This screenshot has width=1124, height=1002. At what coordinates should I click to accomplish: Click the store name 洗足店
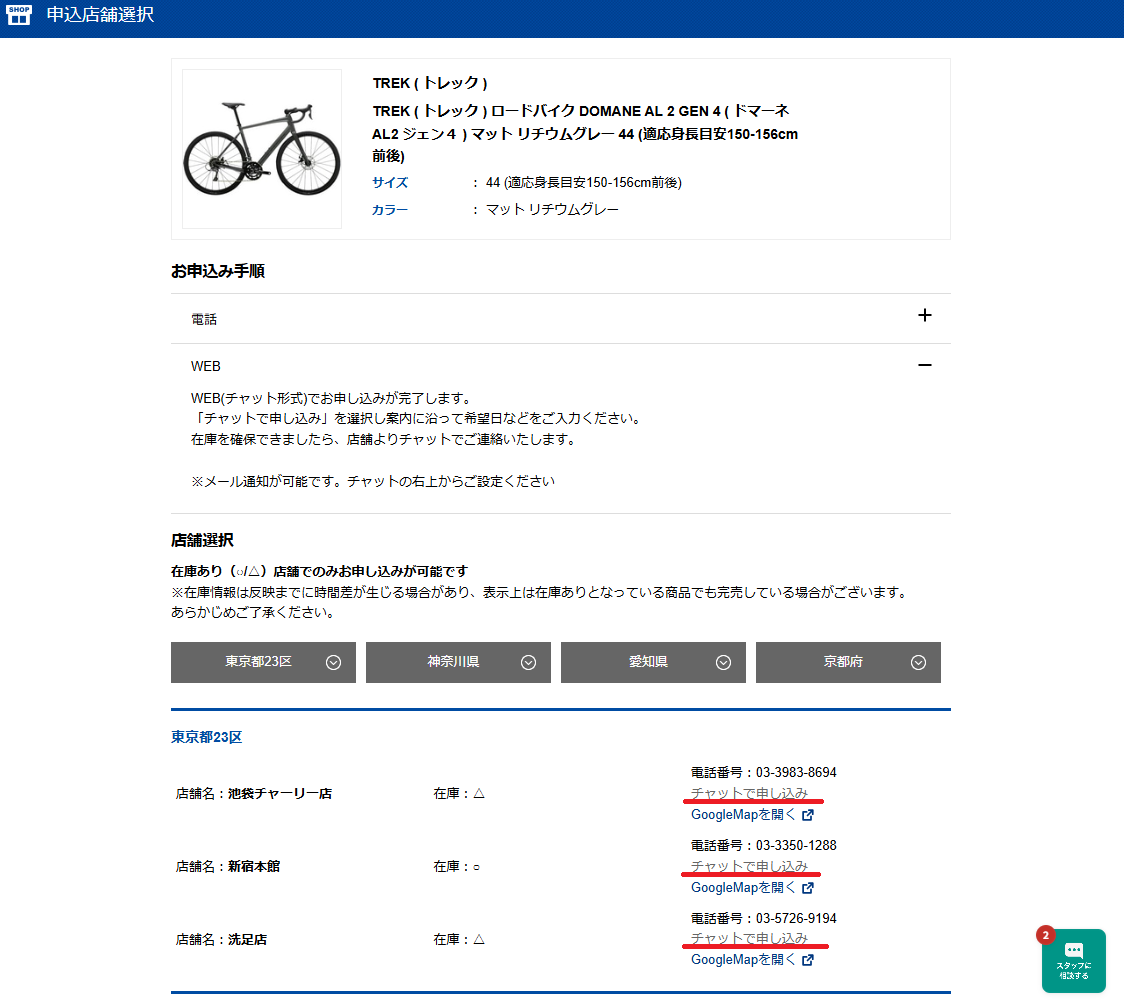[x=247, y=940]
